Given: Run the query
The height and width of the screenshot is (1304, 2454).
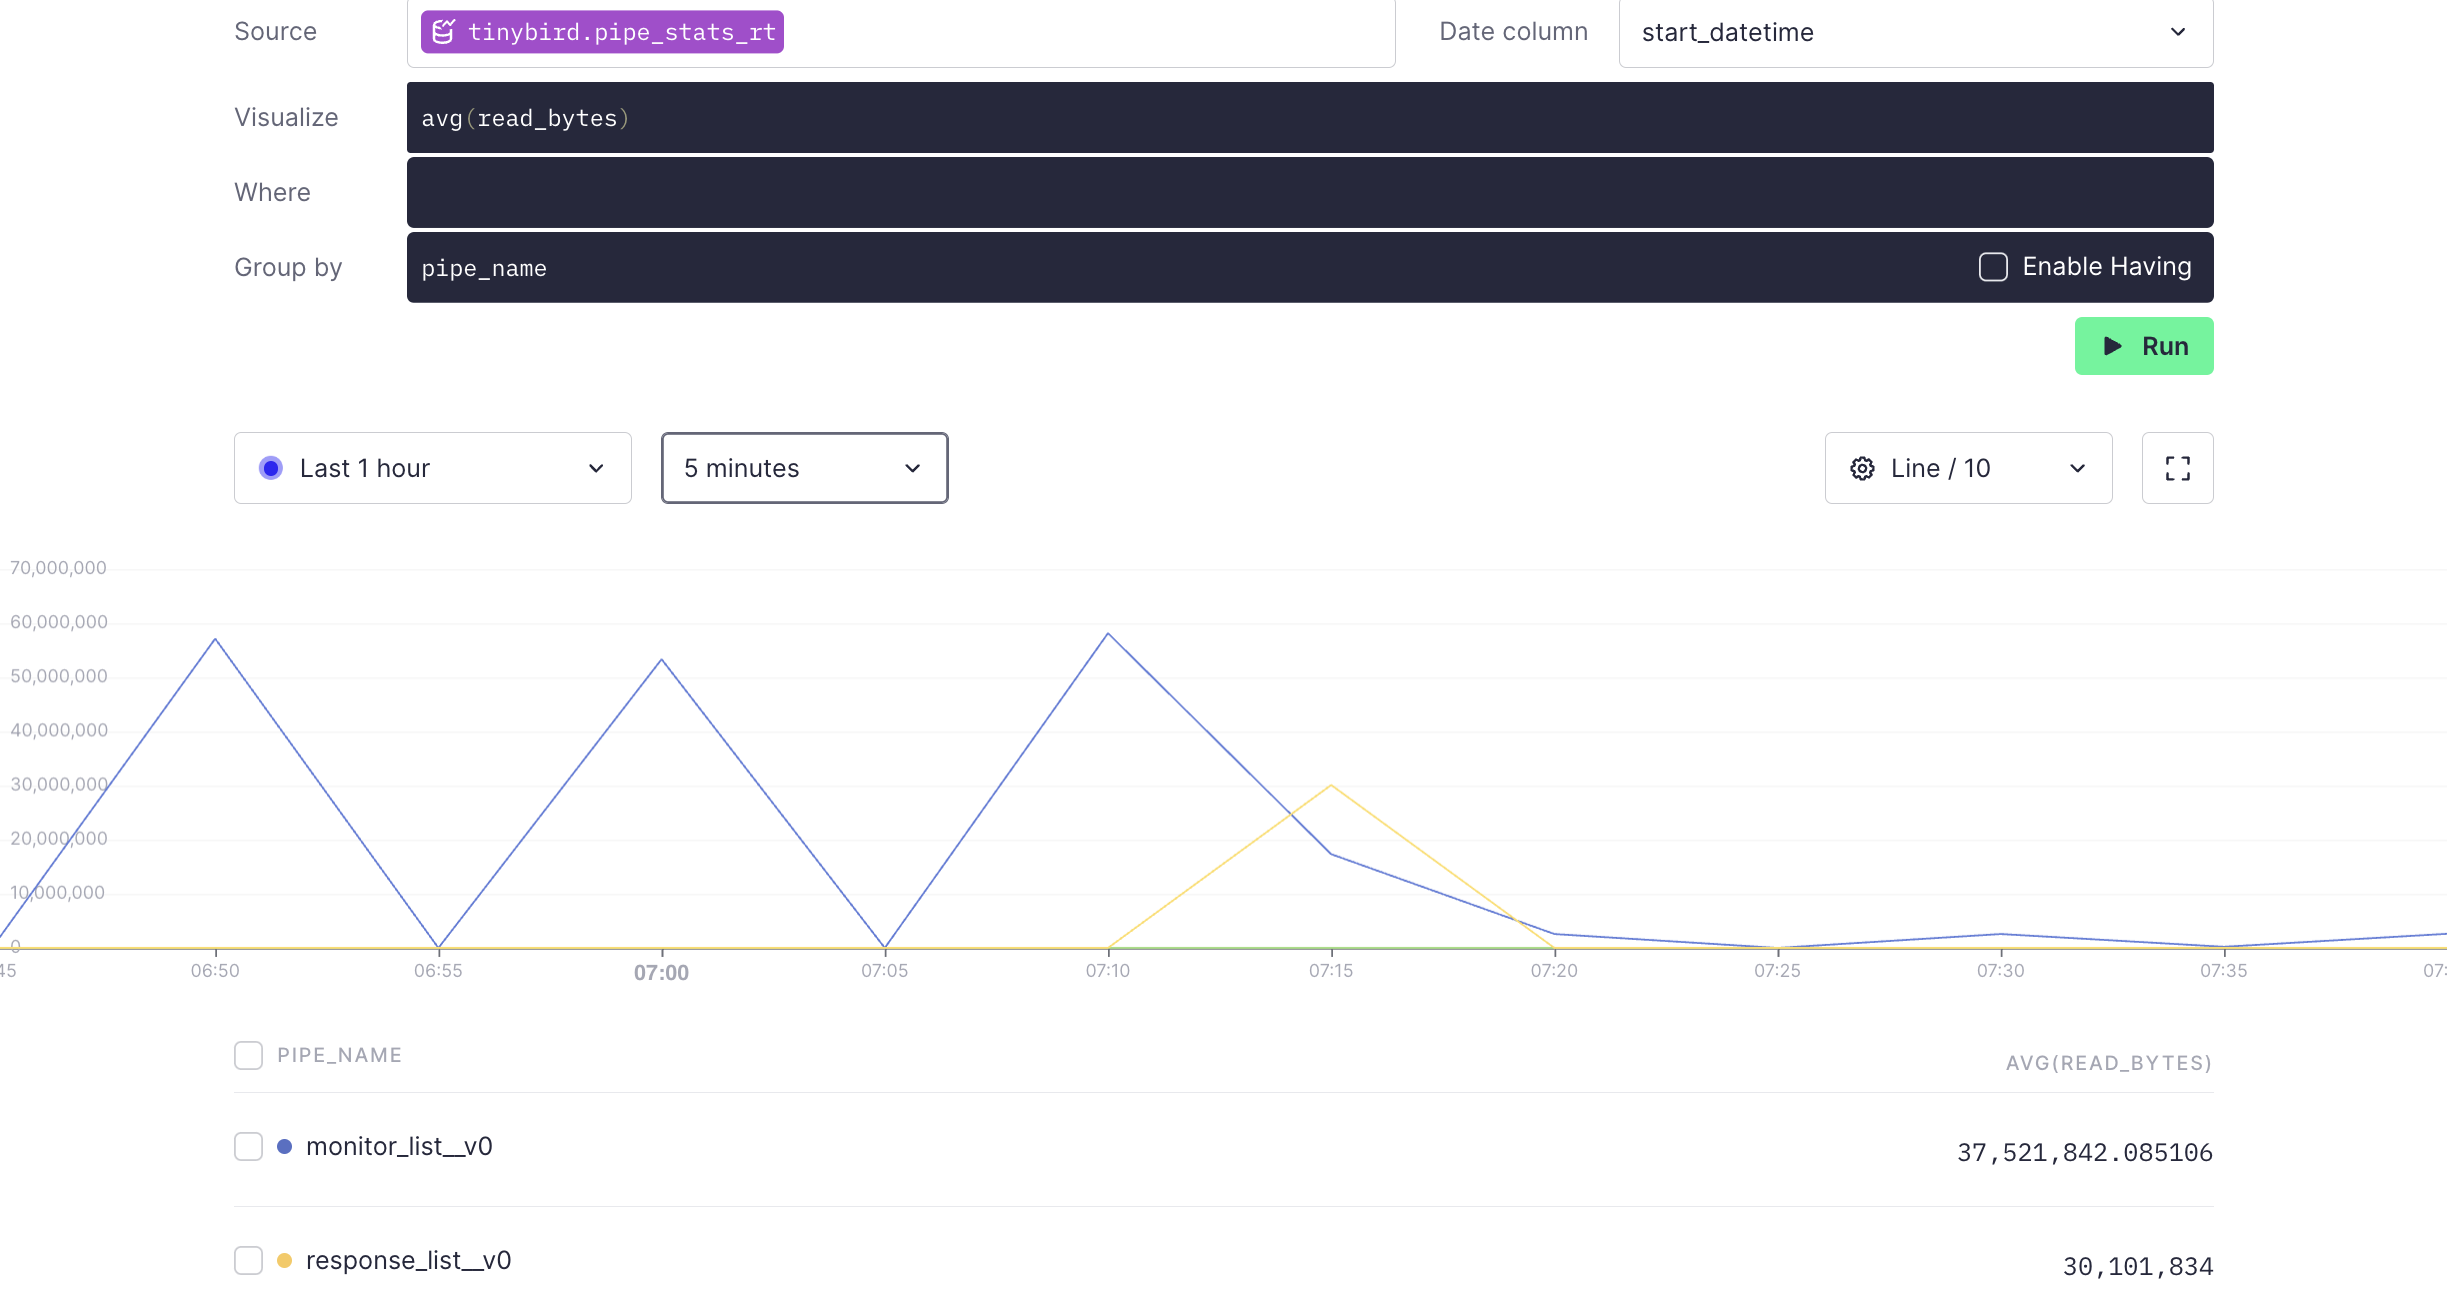Looking at the screenshot, I should click(x=2144, y=346).
